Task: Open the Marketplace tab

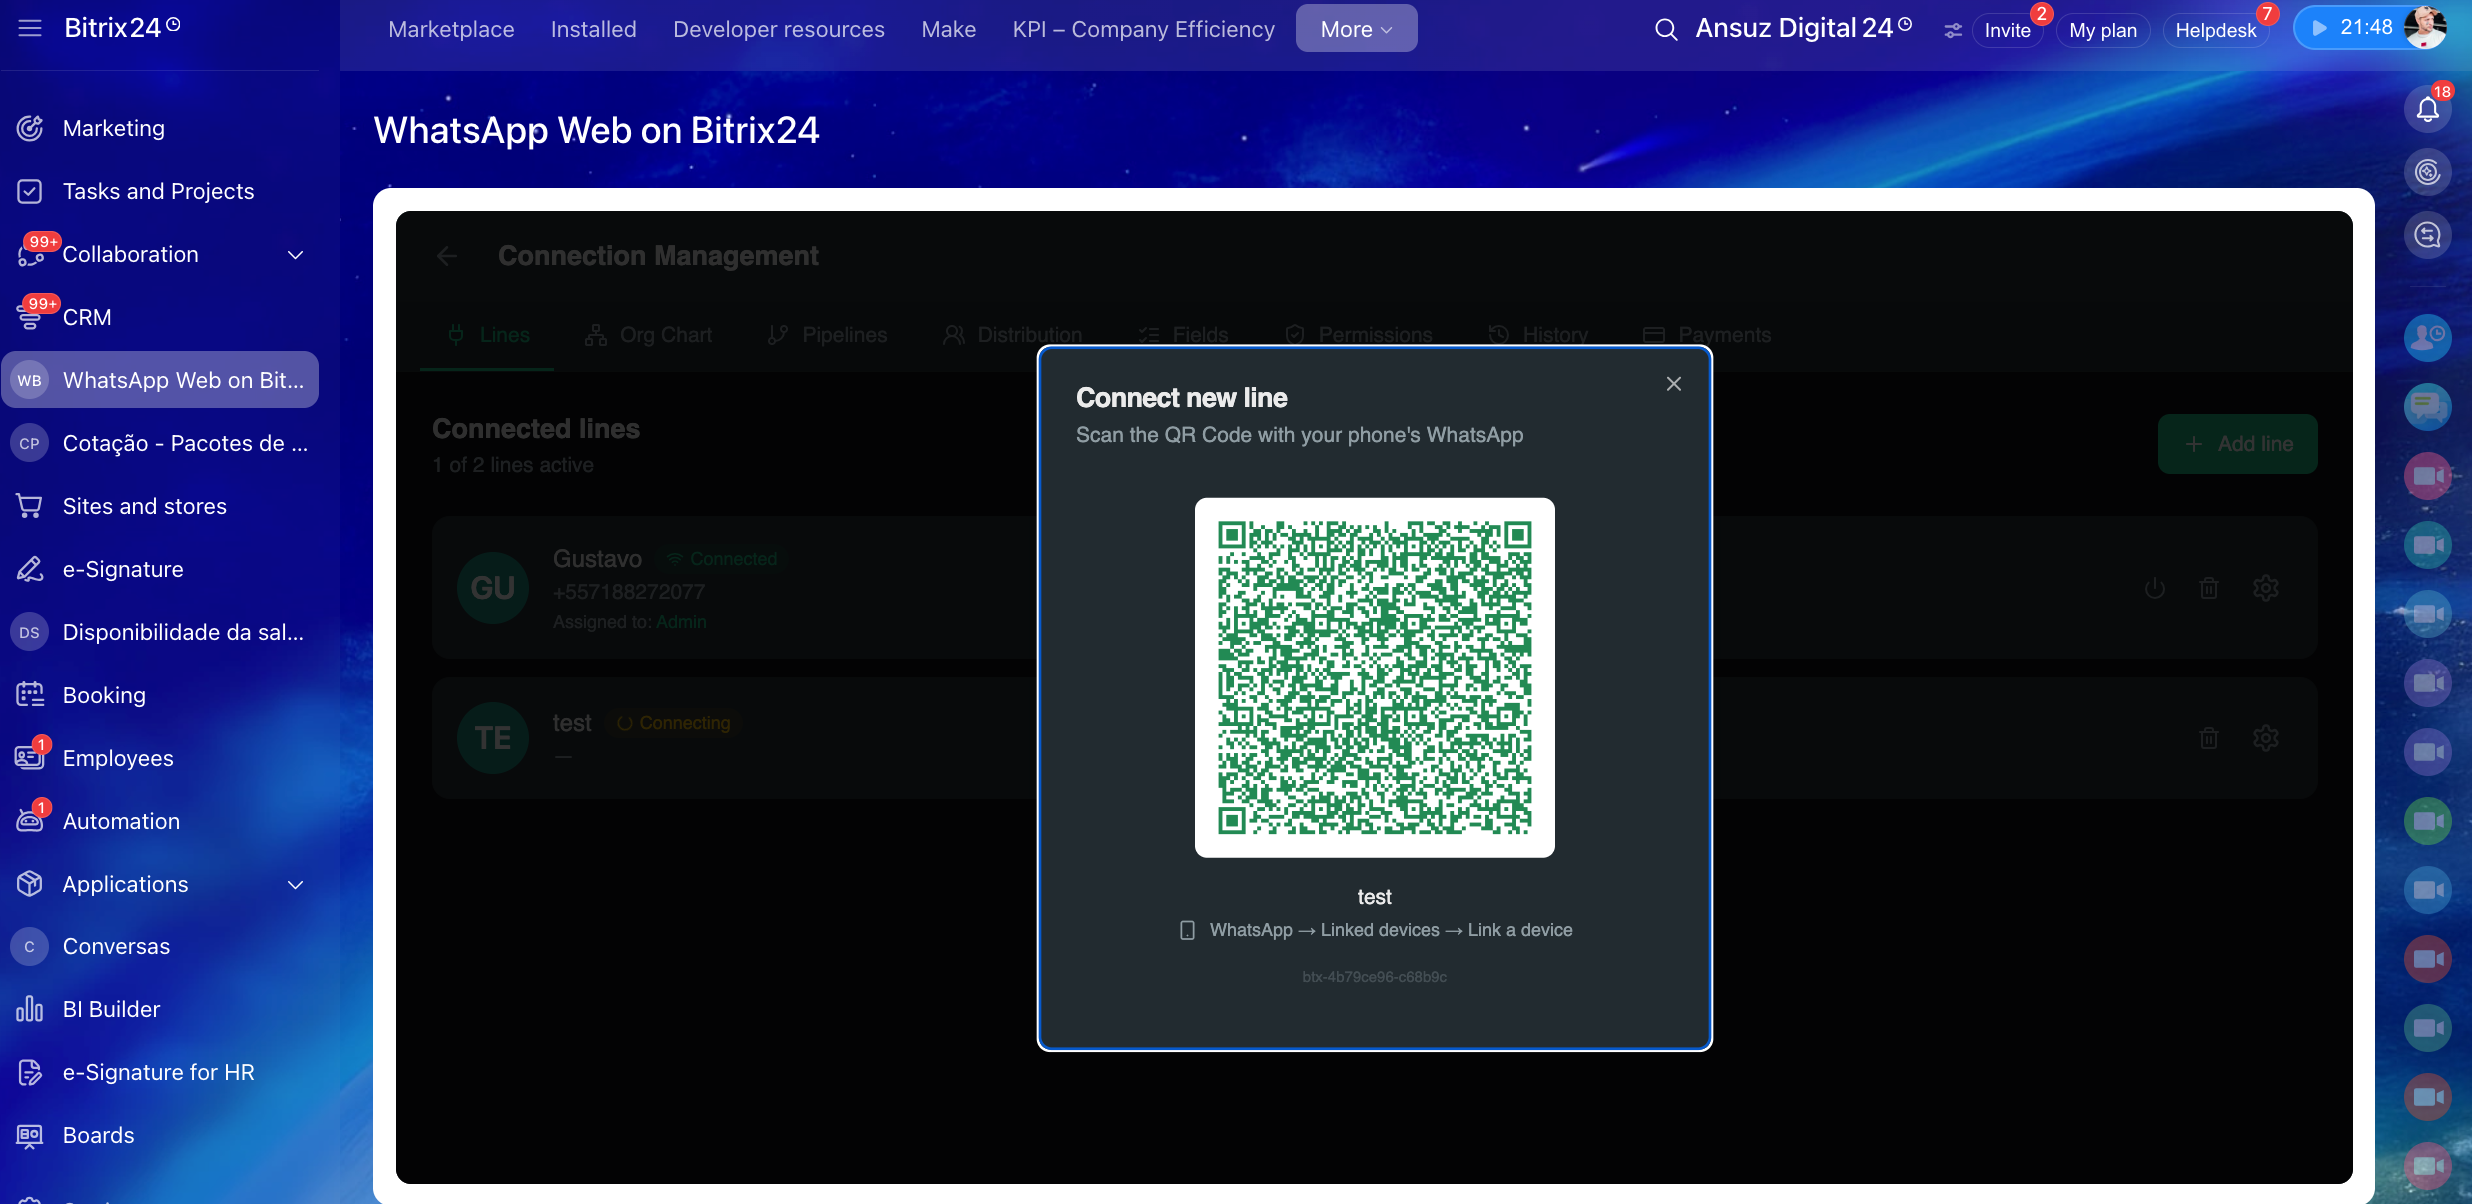Action: click(451, 29)
